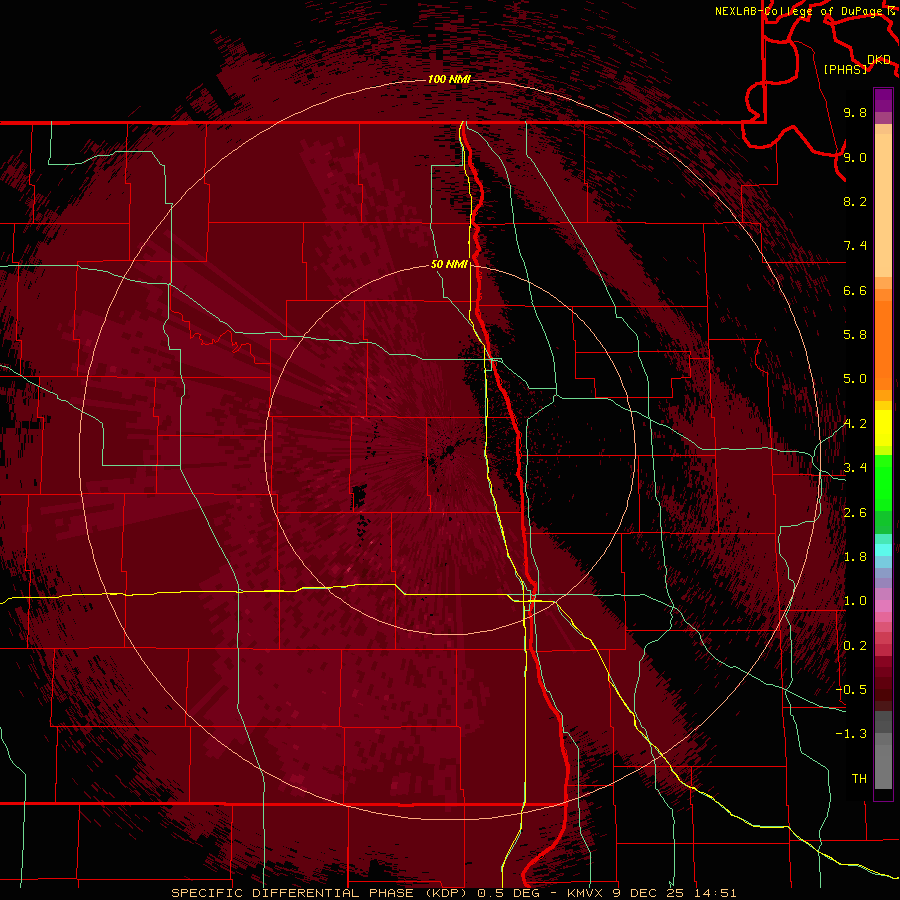Click the 5.0 value on the scale
The width and height of the screenshot is (900, 900).
855,379
